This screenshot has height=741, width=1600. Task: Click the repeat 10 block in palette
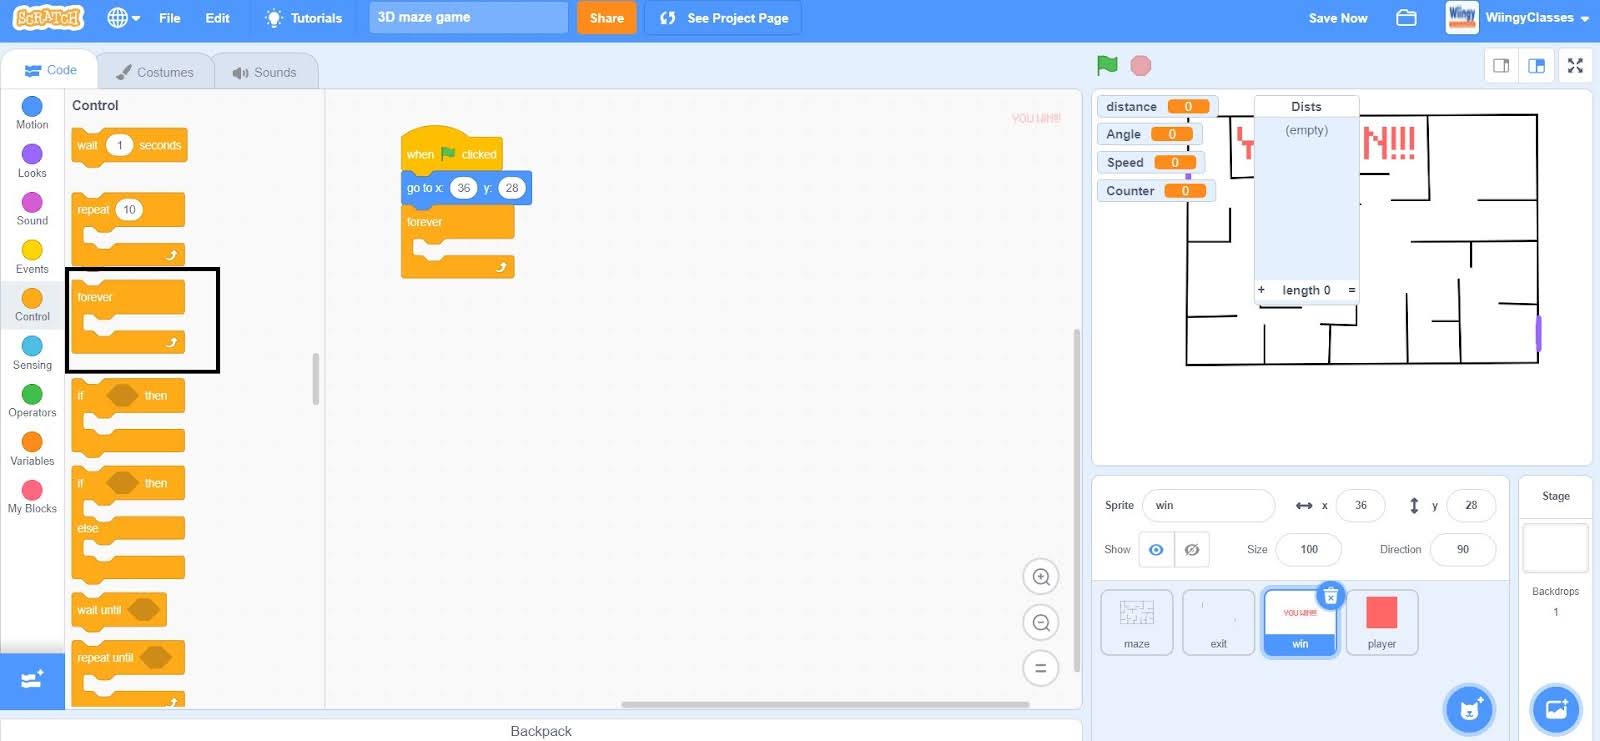click(128, 229)
